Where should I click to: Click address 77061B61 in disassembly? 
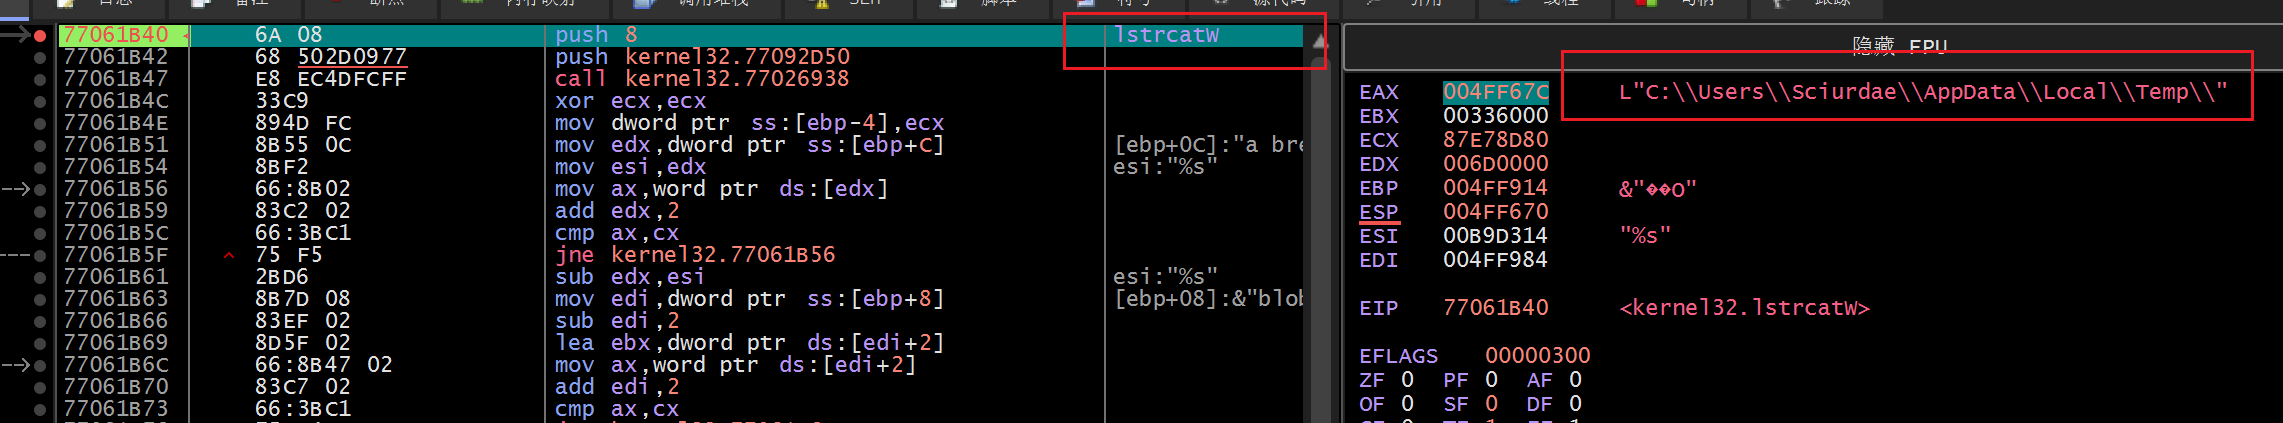point(116,277)
